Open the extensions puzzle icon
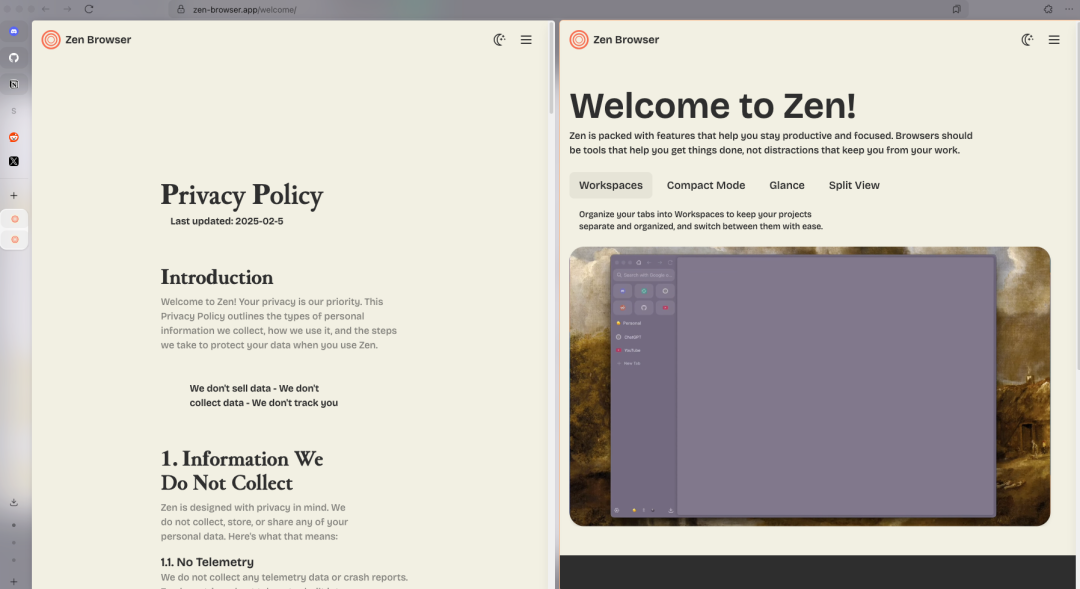This screenshot has width=1080, height=589. point(1048,10)
